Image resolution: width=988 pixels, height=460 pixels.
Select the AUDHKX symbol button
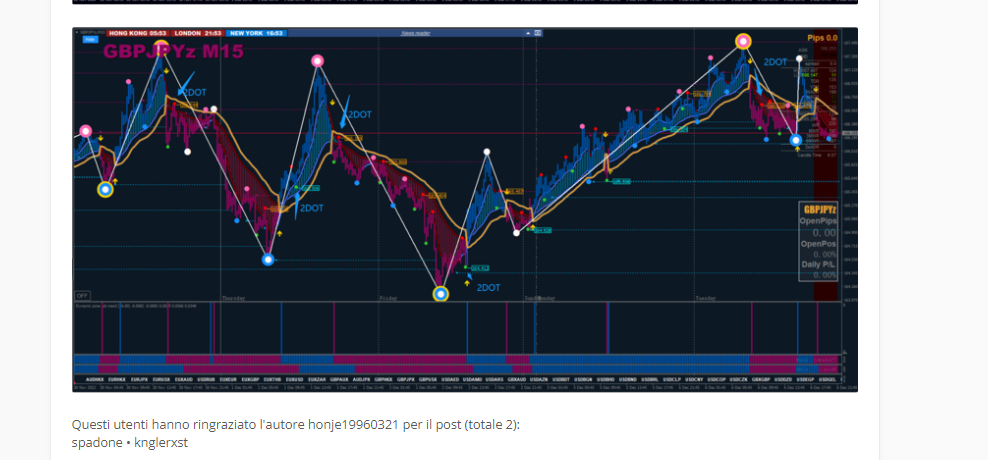pos(95,379)
